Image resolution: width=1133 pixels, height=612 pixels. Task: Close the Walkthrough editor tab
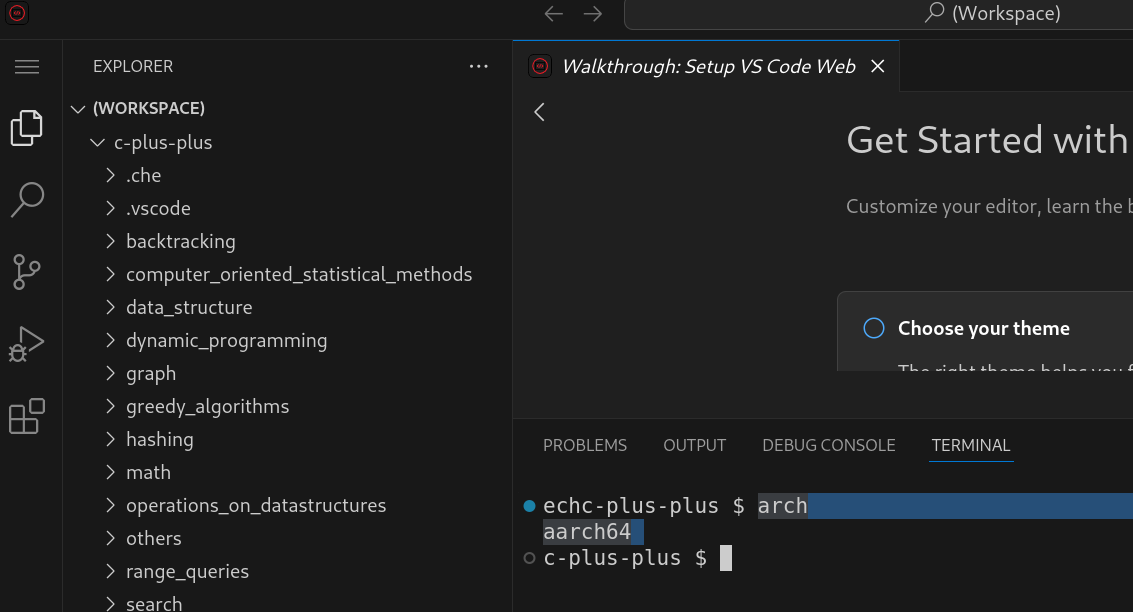878,67
